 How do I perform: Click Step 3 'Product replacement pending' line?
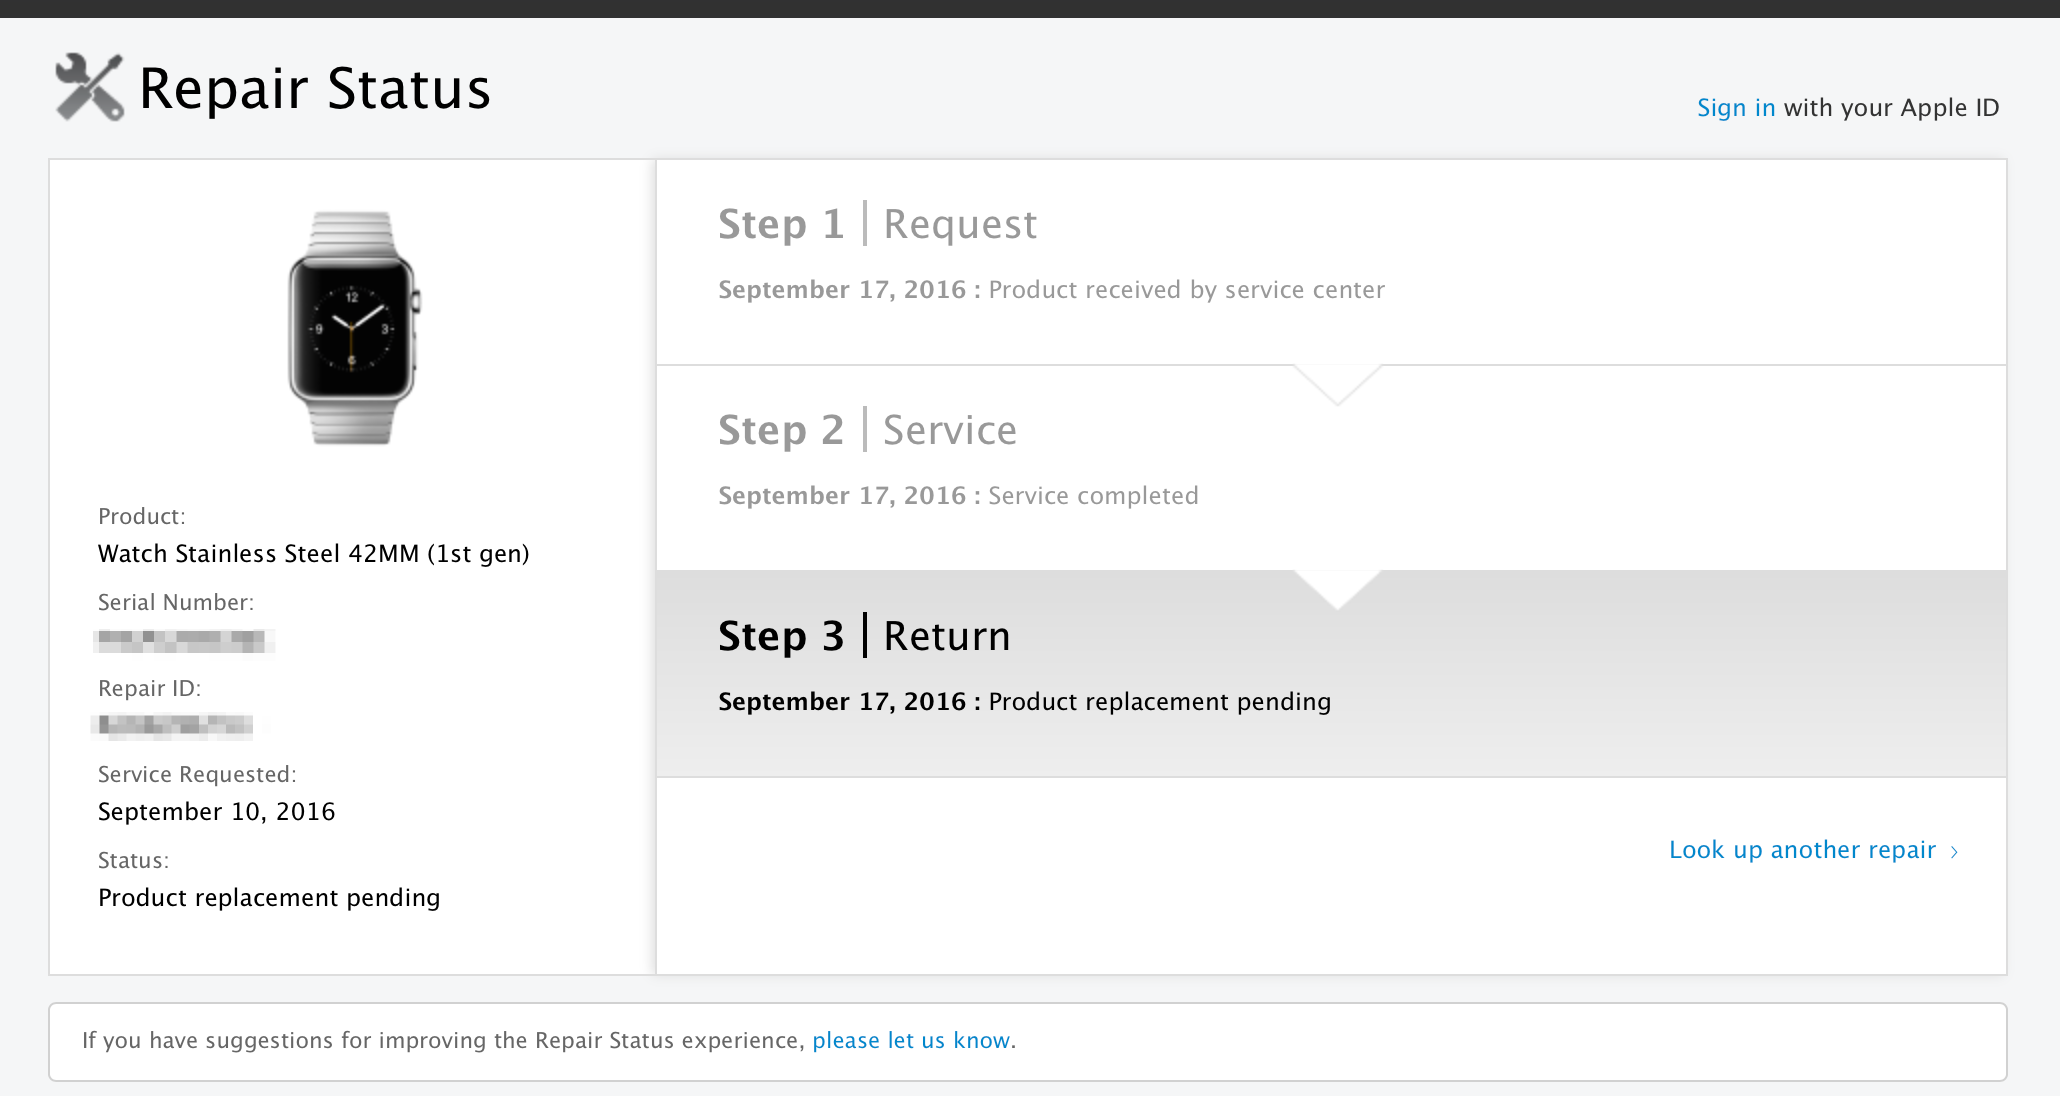click(1159, 702)
